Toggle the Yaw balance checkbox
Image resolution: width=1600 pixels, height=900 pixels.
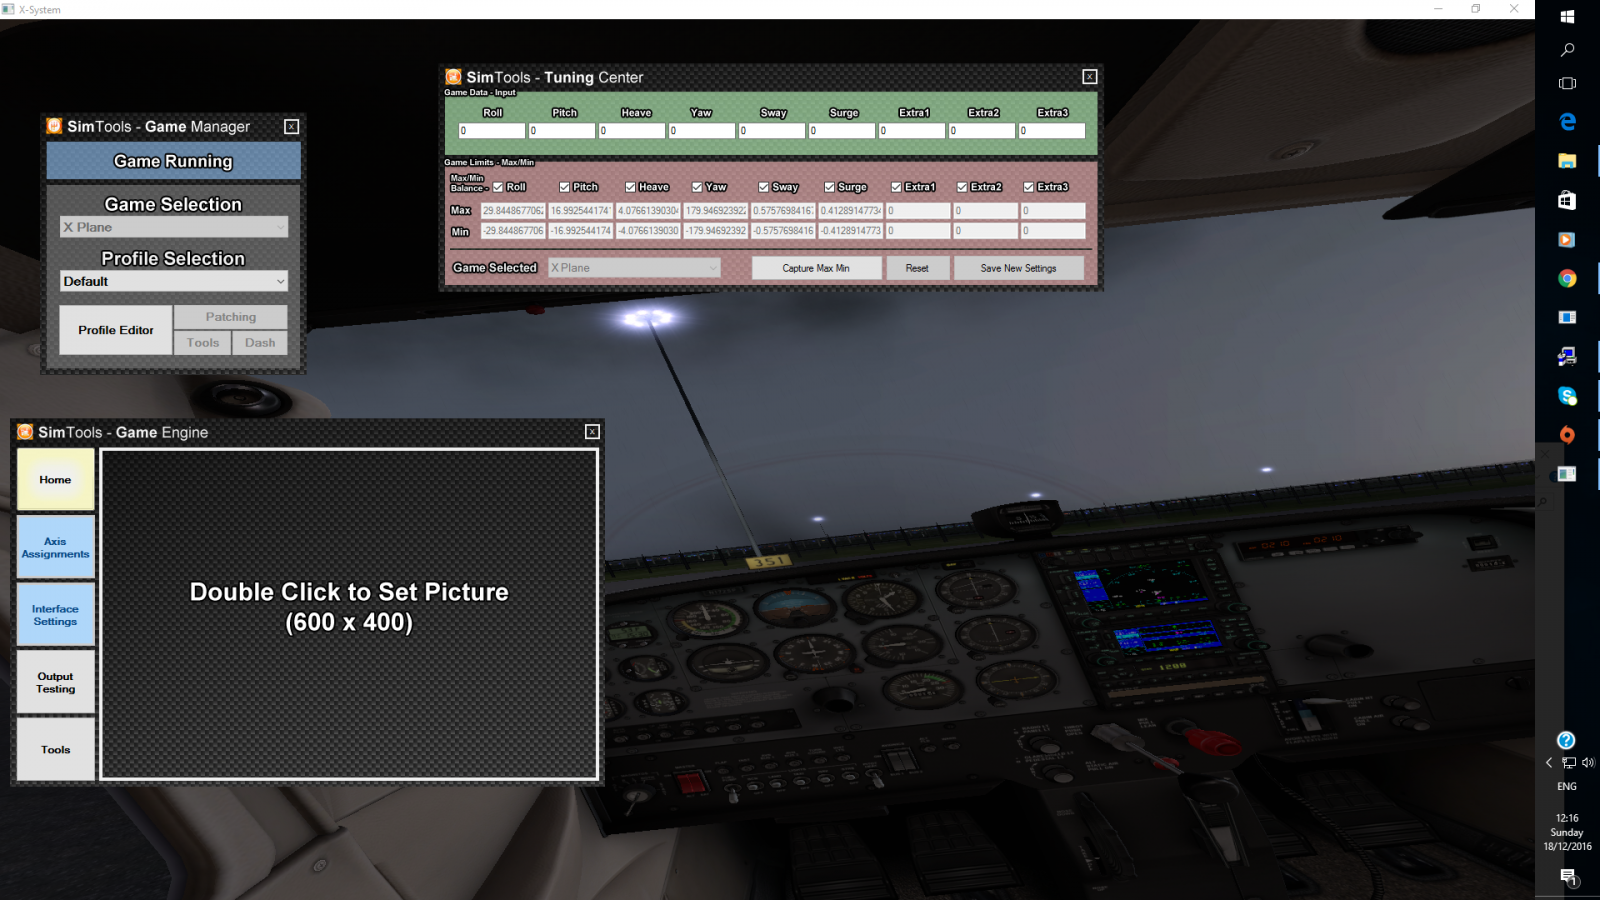(697, 187)
